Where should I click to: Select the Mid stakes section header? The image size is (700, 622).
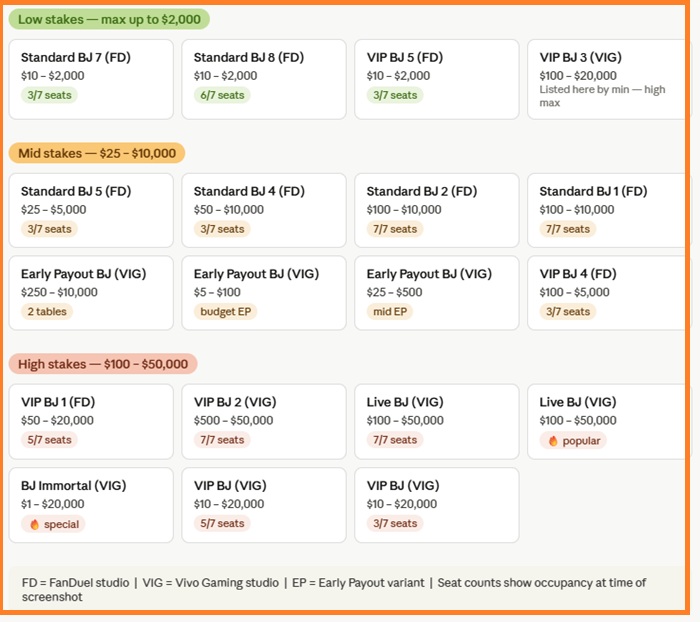coord(96,153)
